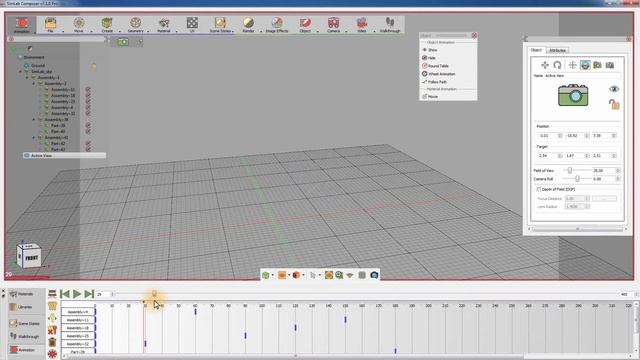
Task: Open the Animation workbench icon
Action: (22, 23)
